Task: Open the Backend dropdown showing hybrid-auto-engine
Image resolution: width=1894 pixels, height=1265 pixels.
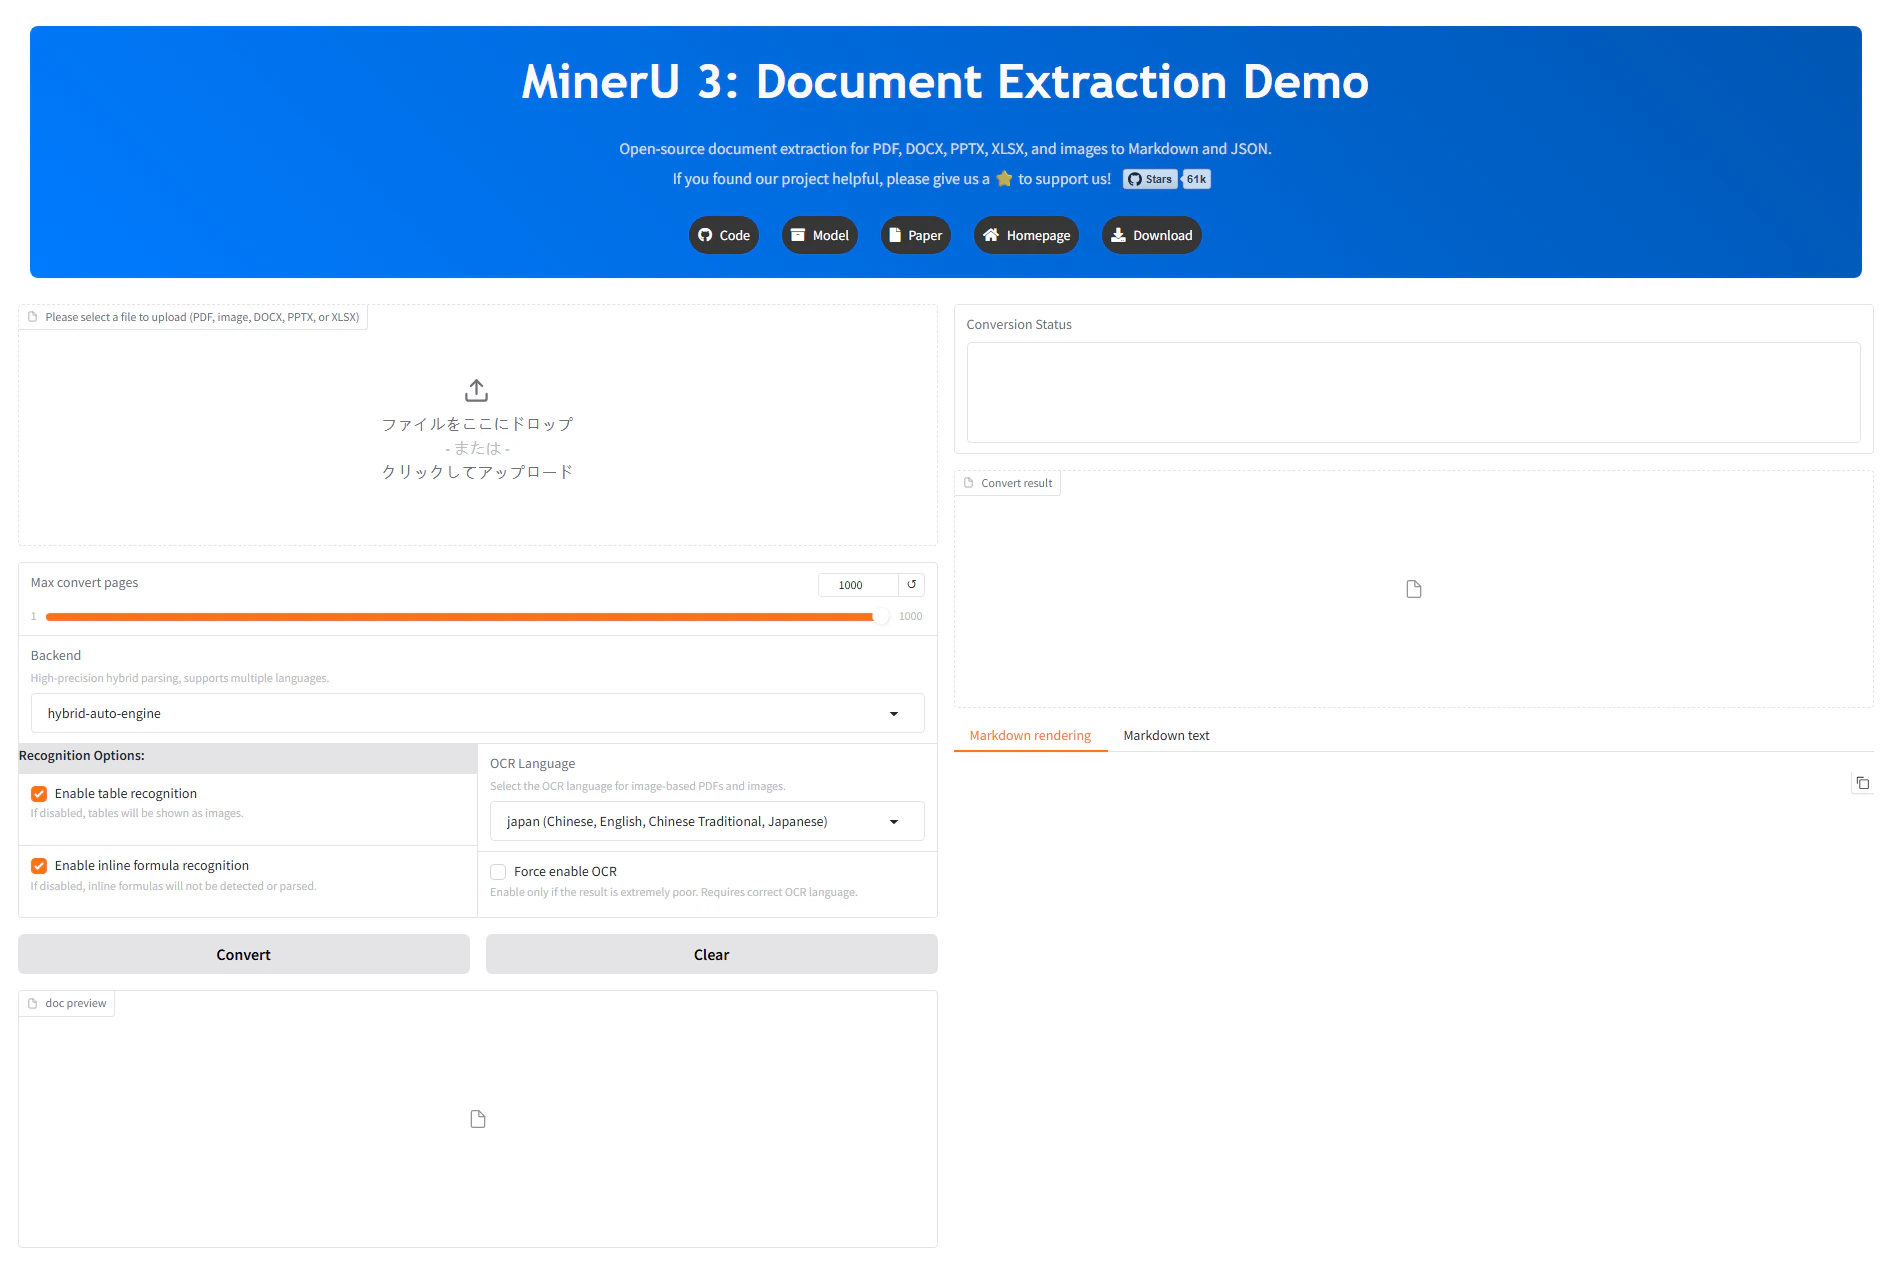Action: click(x=477, y=713)
